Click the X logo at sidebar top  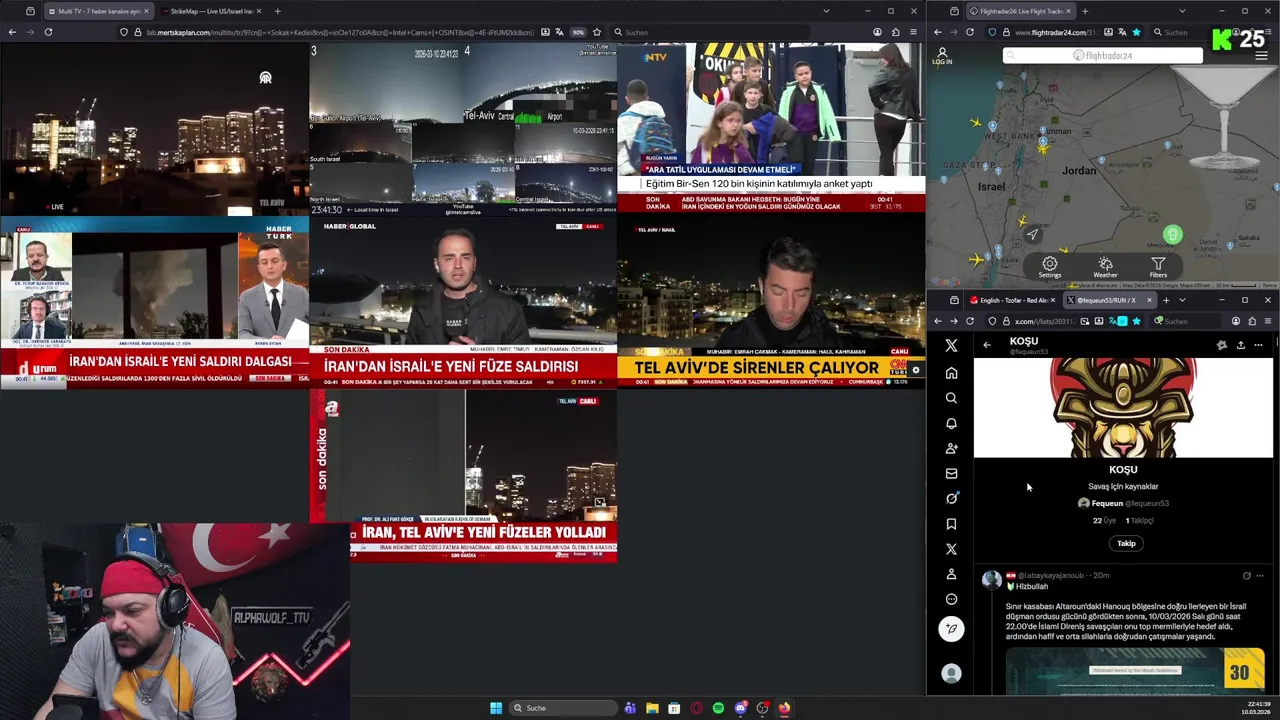point(951,345)
